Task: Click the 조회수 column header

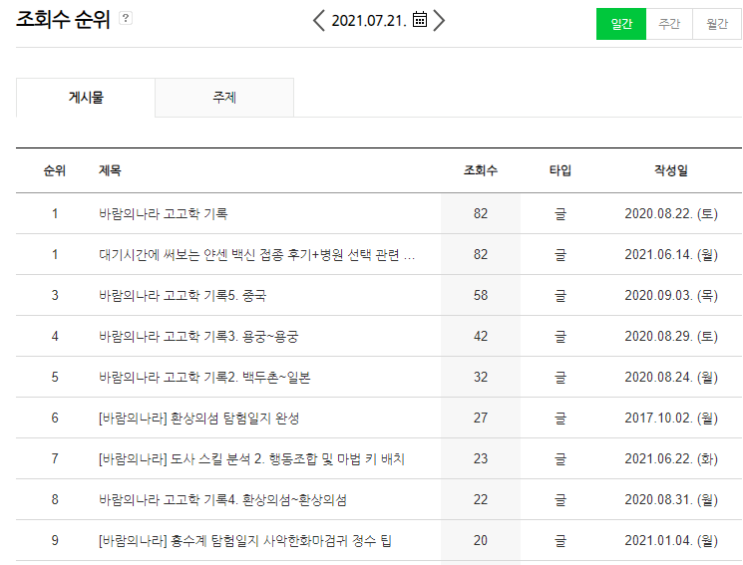Action: pyautogui.click(x=480, y=171)
